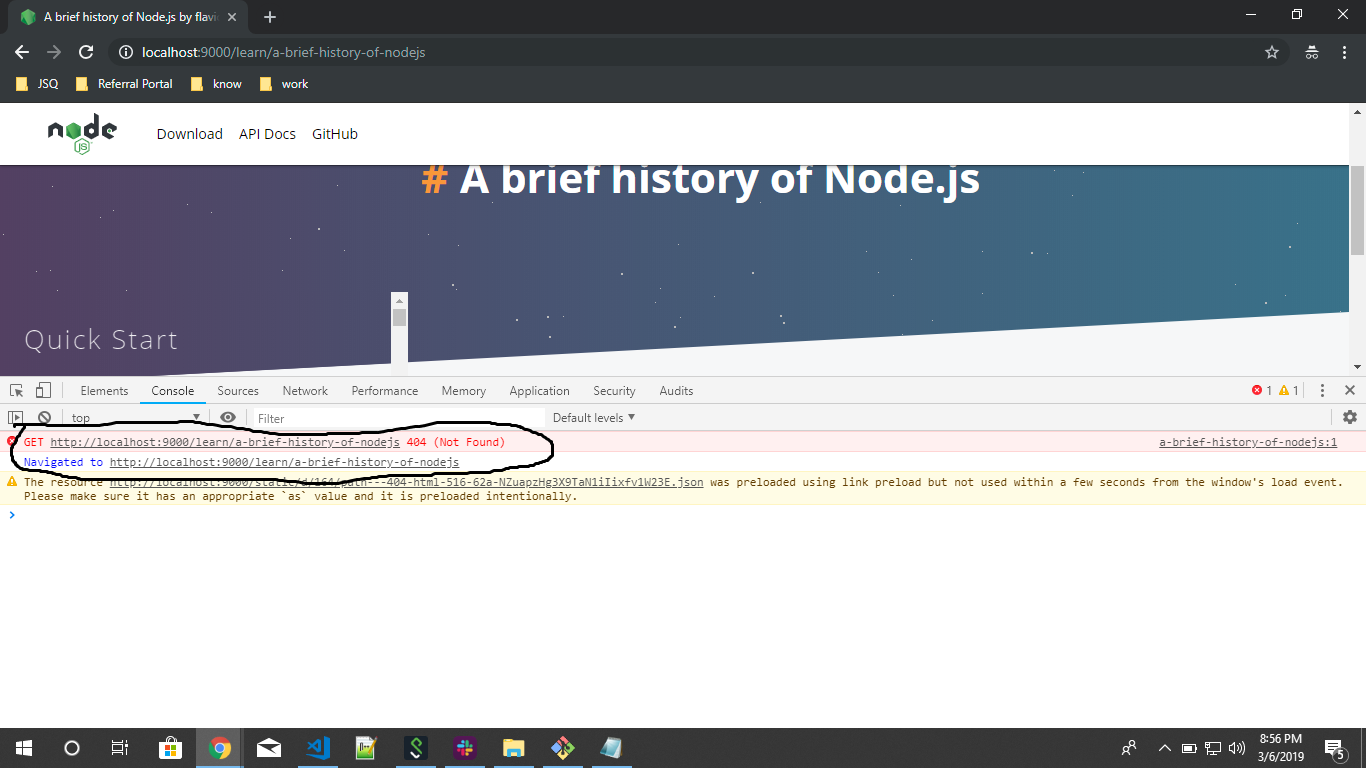Click the Node.js logo
The width and height of the screenshot is (1366, 768).
click(x=82, y=134)
